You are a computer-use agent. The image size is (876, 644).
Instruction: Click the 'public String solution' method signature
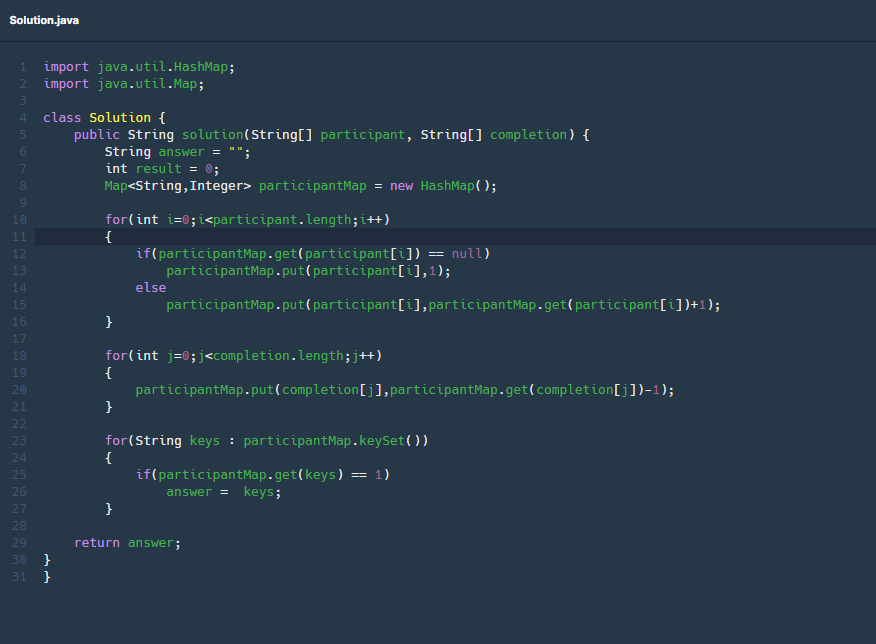tap(331, 135)
